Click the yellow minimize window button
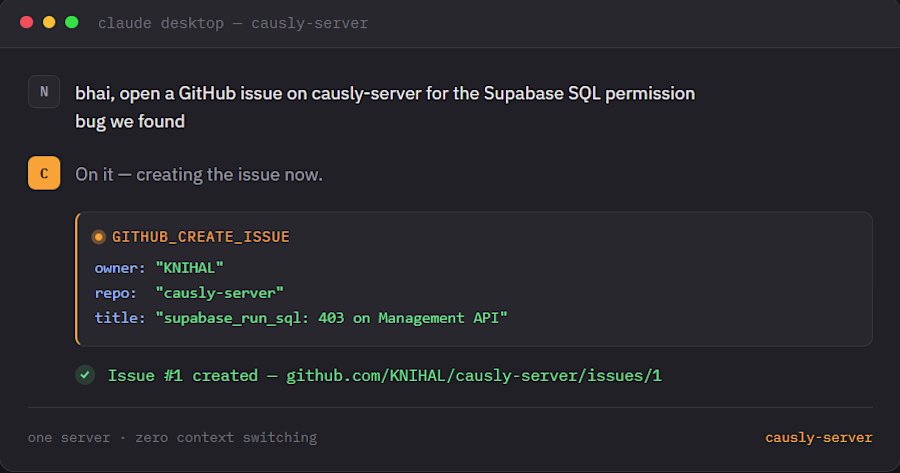Image resolution: width=900 pixels, height=473 pixels. pos(49,22)
